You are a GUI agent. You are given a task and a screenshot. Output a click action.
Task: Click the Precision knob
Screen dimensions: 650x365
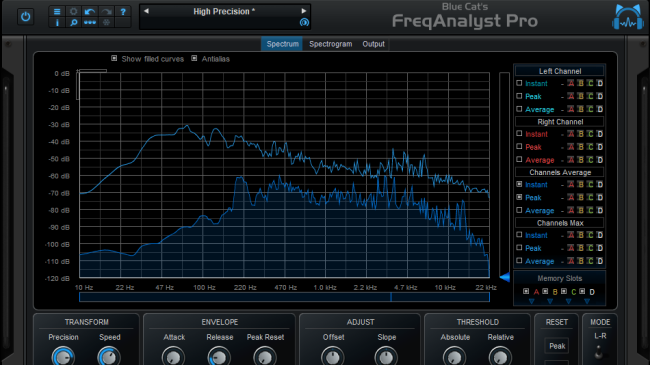click(x=63, y=357)
